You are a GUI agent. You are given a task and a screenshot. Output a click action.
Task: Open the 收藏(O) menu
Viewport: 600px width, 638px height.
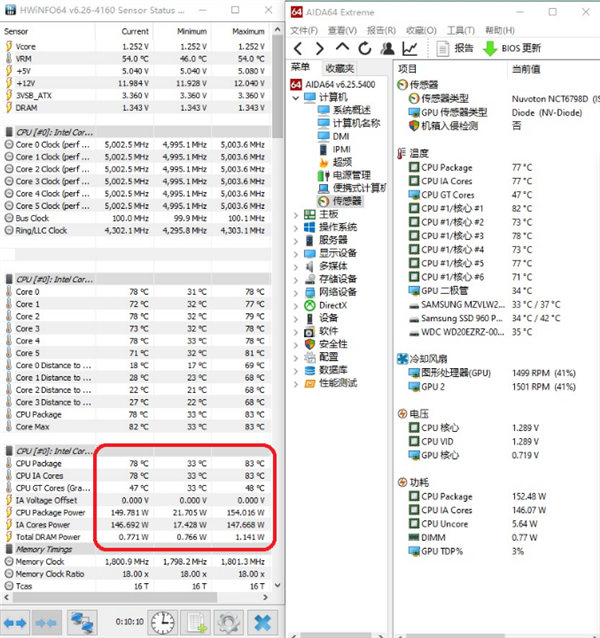tap(421, 31)
